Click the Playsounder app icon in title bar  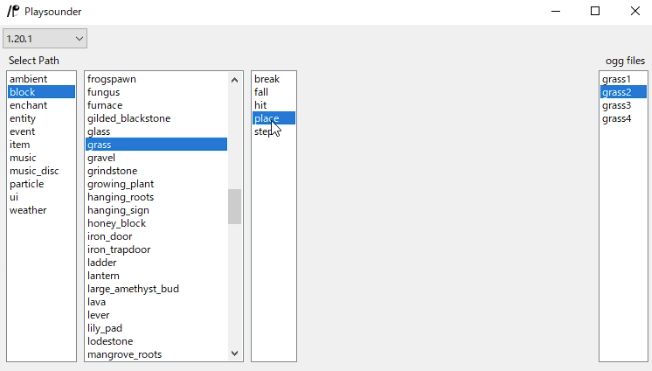point(13,11)
